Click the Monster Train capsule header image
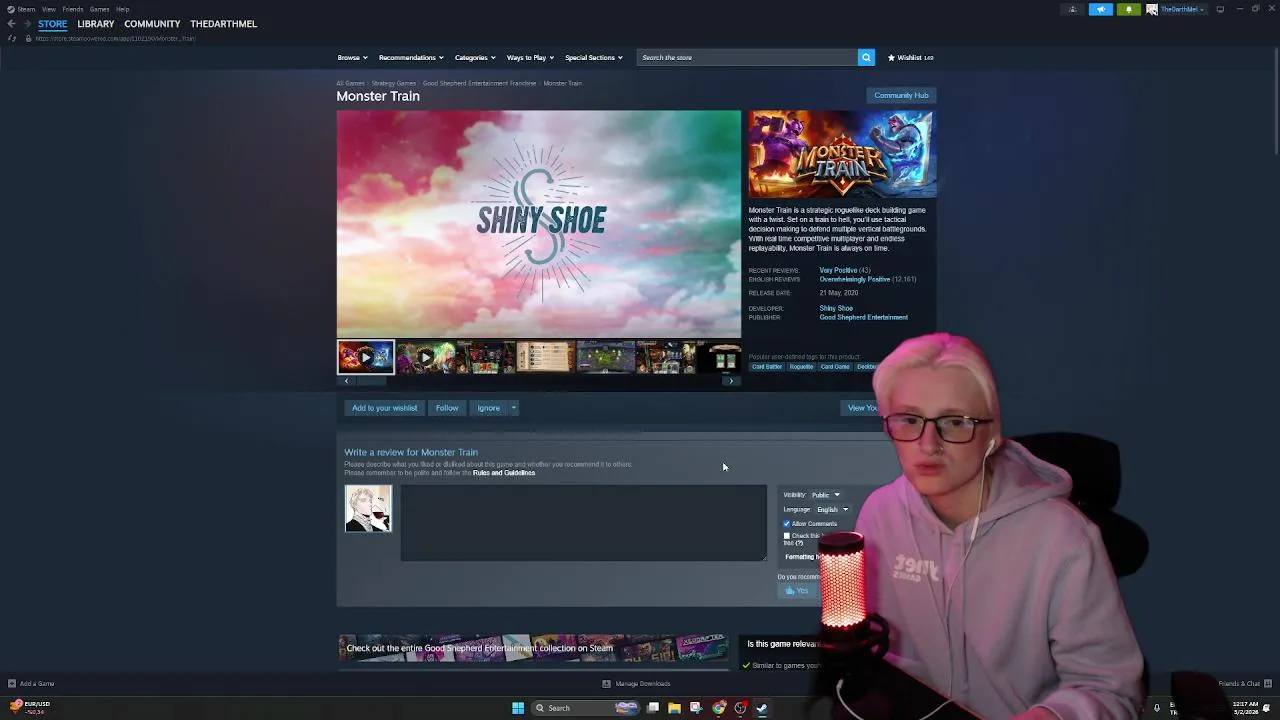Screen dimensions: 1280x720 pos(842,153)
